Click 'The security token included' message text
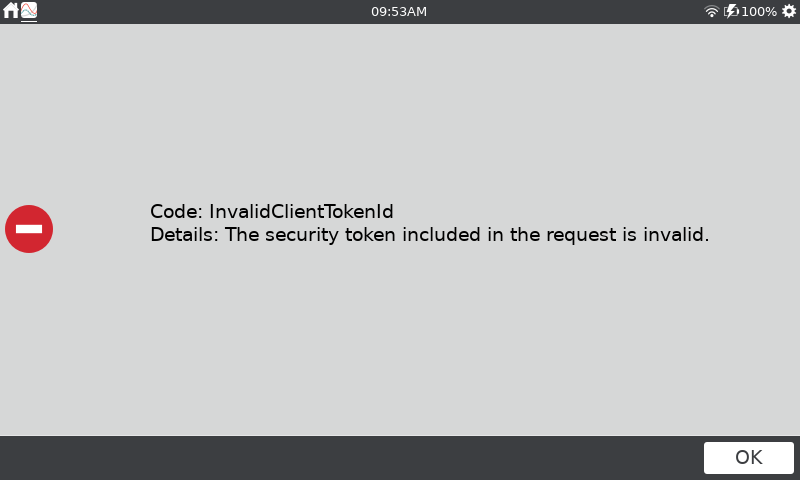This screenshot has width=800, height=480. (353, 235)
